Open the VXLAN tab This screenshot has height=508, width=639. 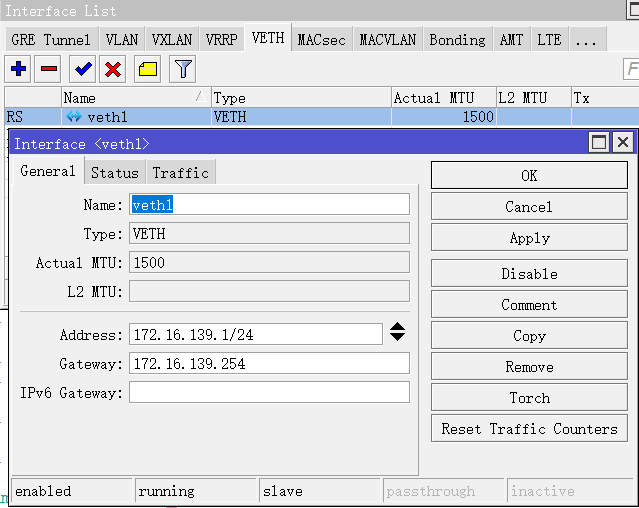[x=172, y=40]
